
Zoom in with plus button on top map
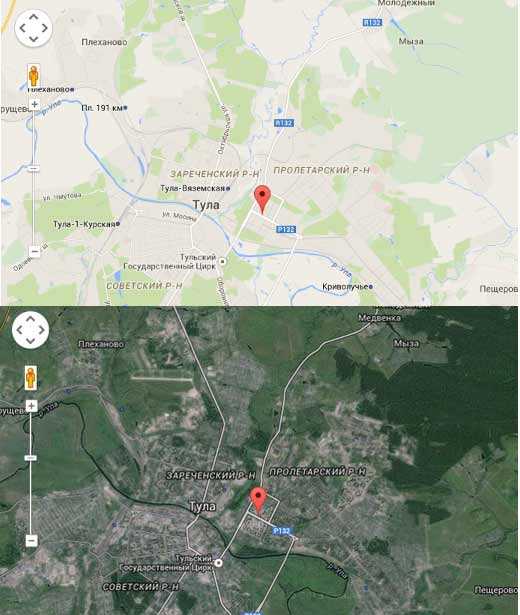[35, 104]
